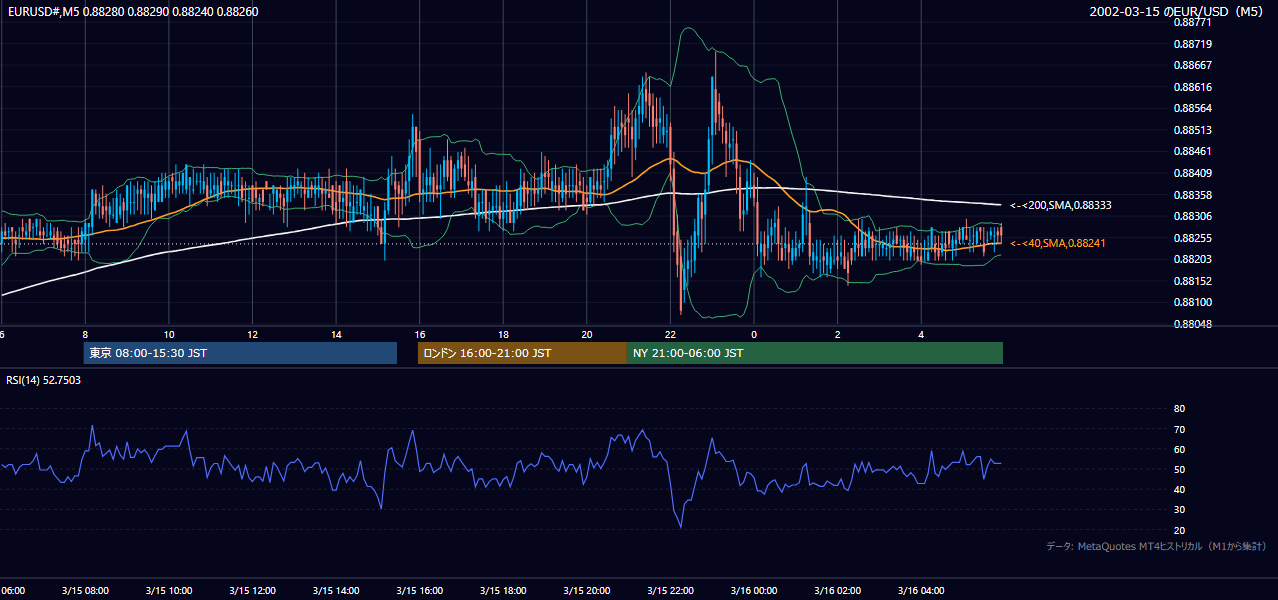The height and width of the screenshot is (600, 1278).
Task: Click the 3/16 02:00 time label
Action: [x=838, y=590]
